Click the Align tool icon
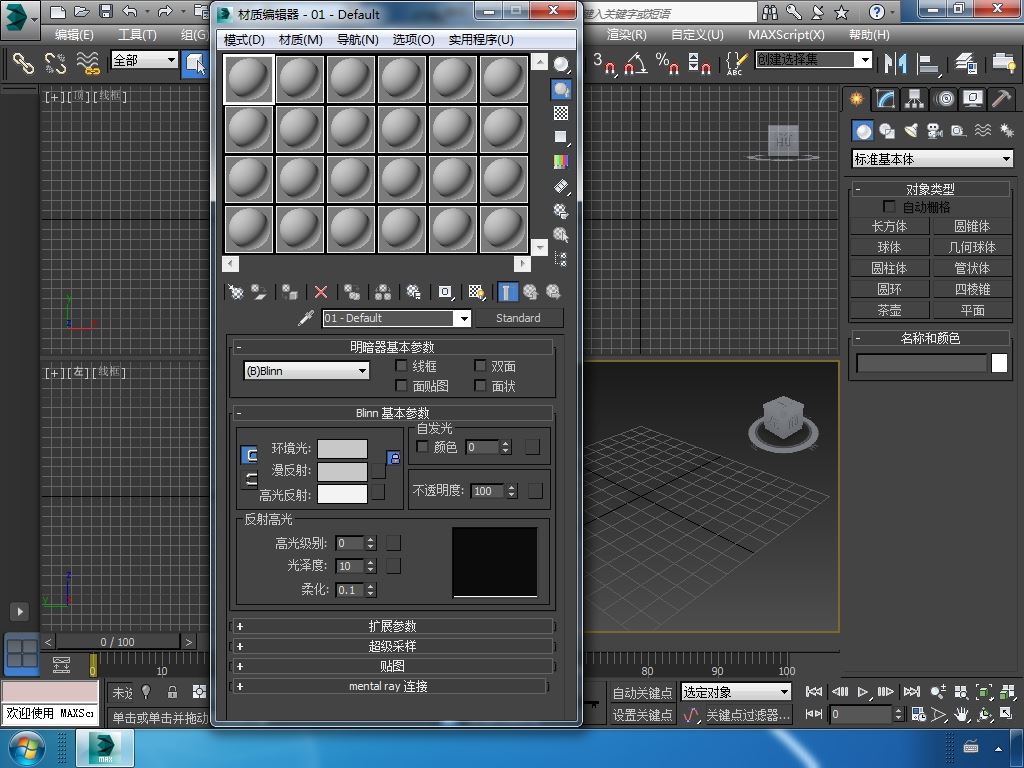The width and height of the screenshot is (1024, 768). [927, 63]
